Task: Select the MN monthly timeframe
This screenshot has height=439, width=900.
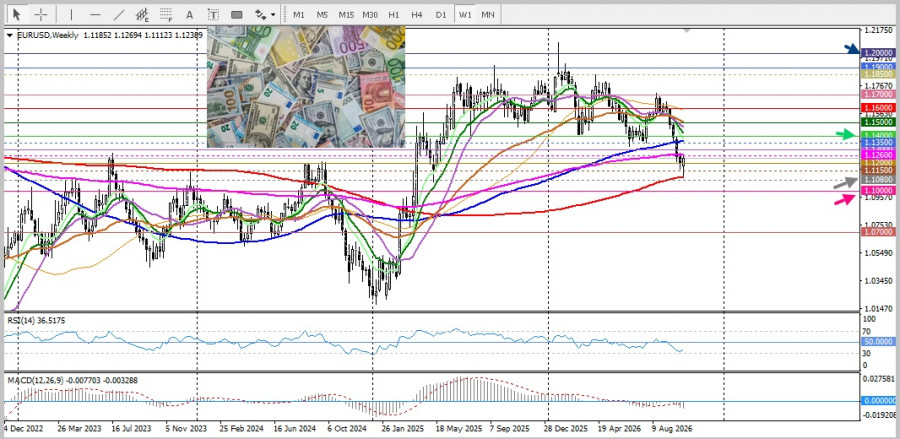Action: [487, 14]
